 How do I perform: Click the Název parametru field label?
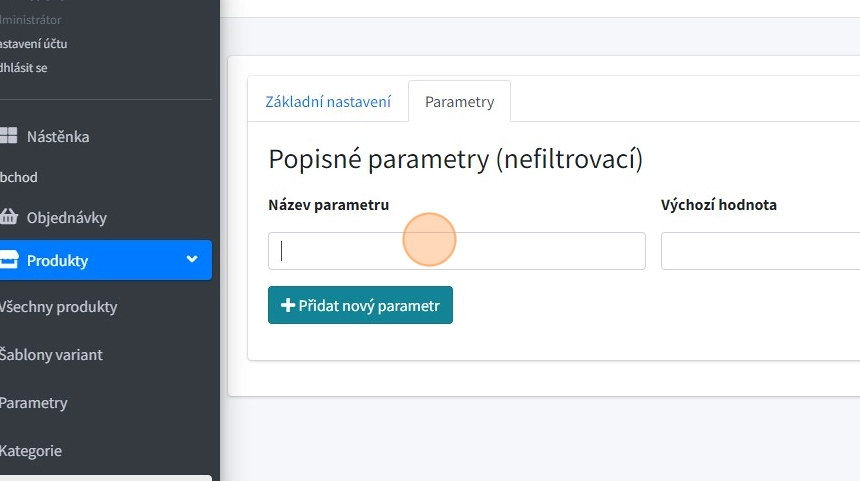coord(328,205)
